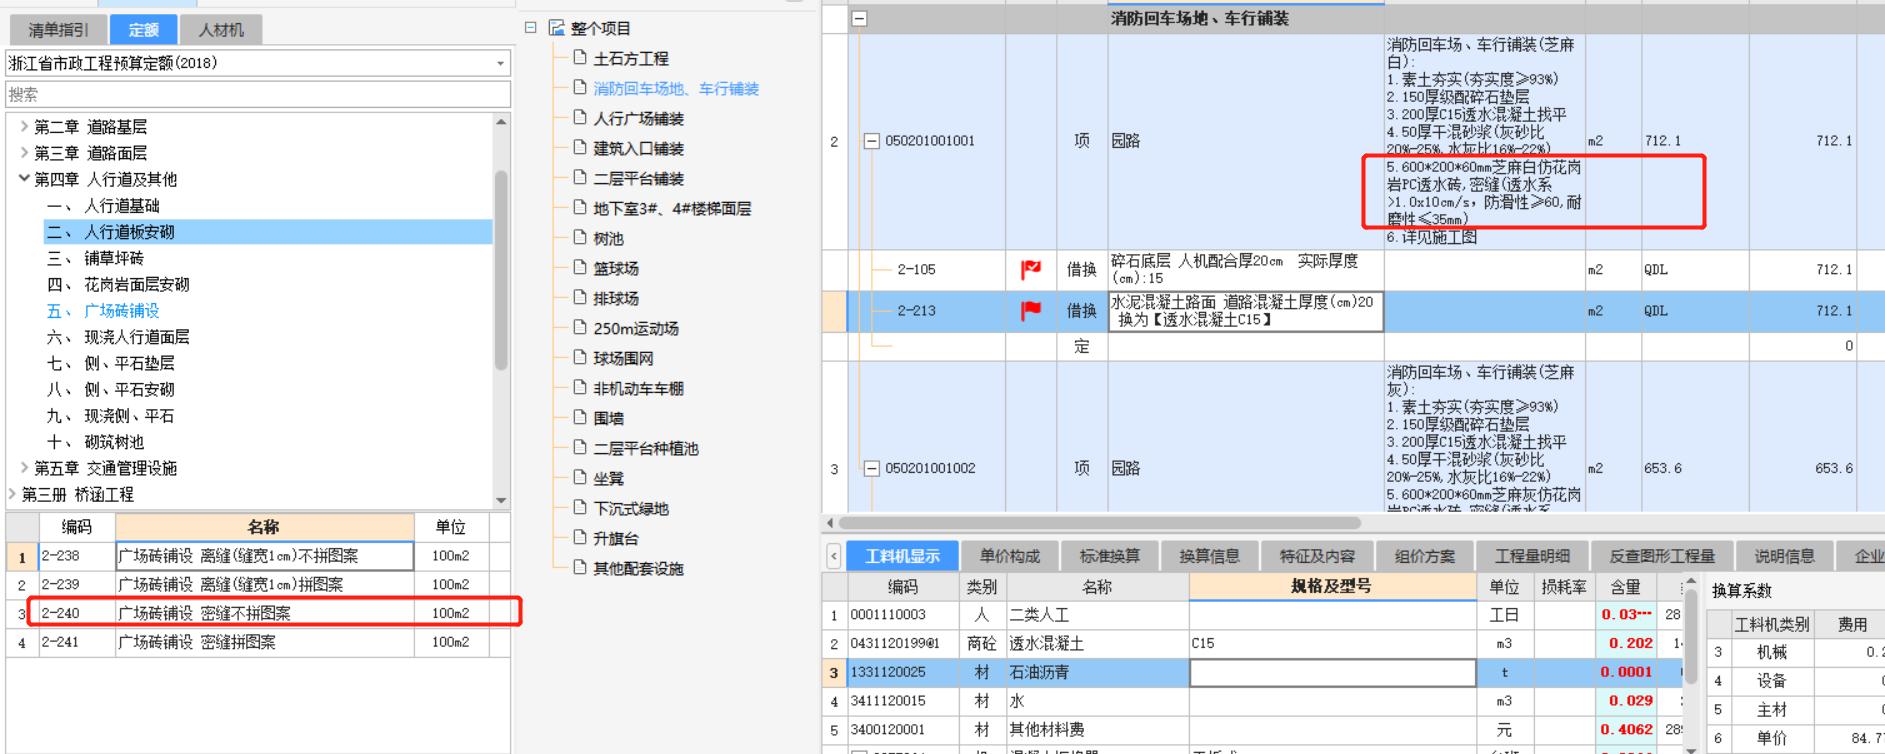Collapse the 消防回车场地、车行铺装 section header
Screen dimensions: 1885x754
pyautogui.click(x=859, y=19)
